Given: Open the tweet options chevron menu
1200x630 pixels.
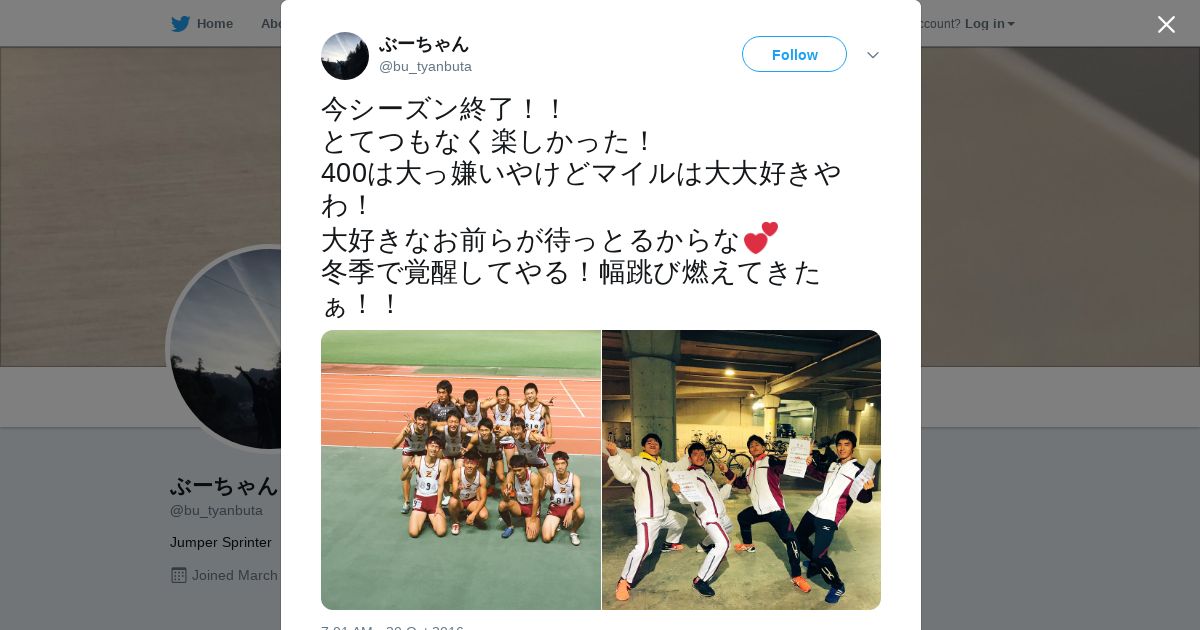Looking at the screenshot, I should coord(873,55).
